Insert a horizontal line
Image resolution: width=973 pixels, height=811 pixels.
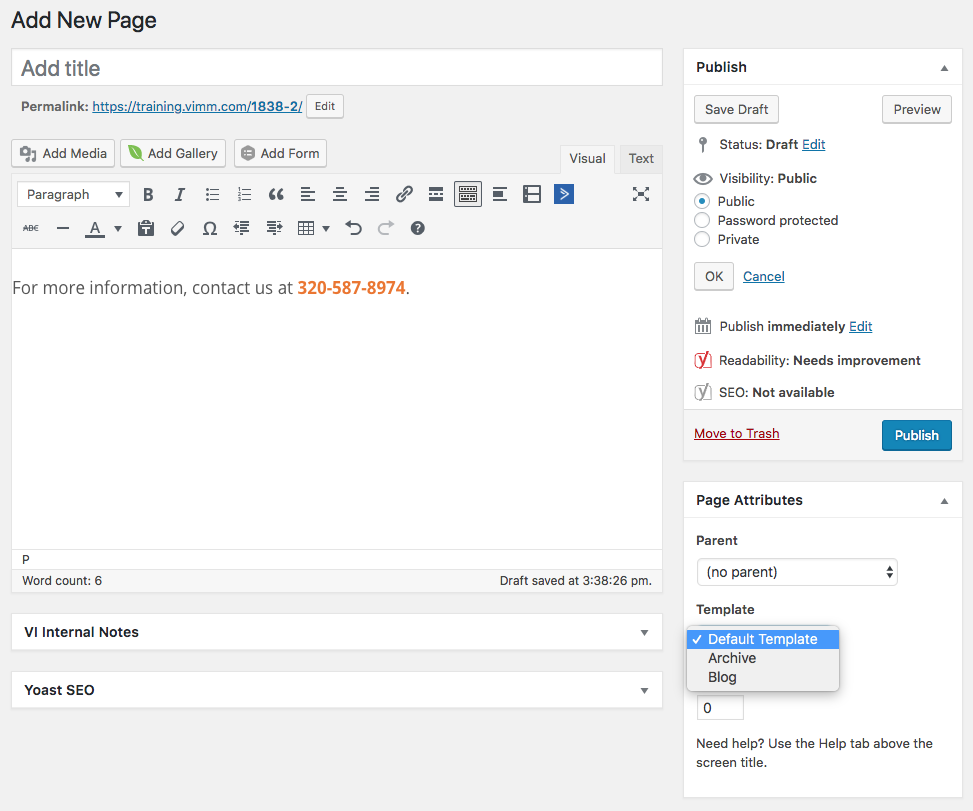pyautogui.click(x=63, y=228)
